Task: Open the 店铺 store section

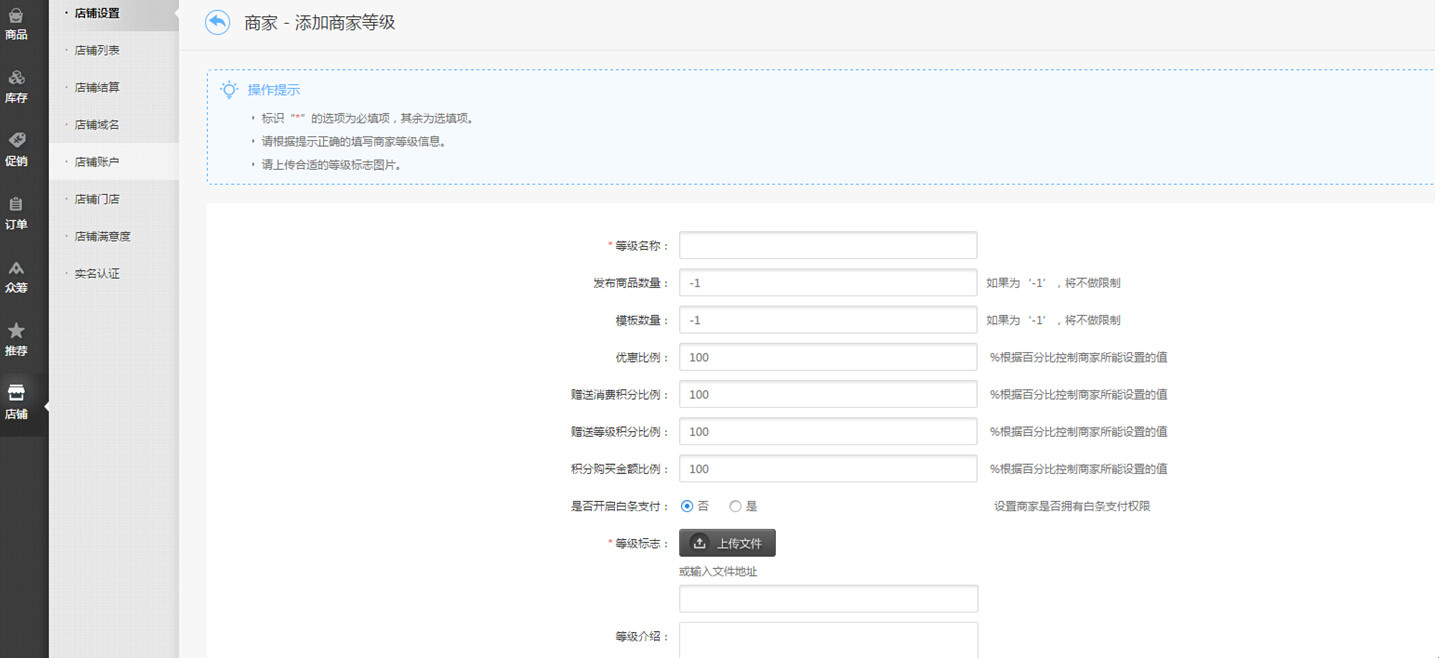Action: point(16,403)
